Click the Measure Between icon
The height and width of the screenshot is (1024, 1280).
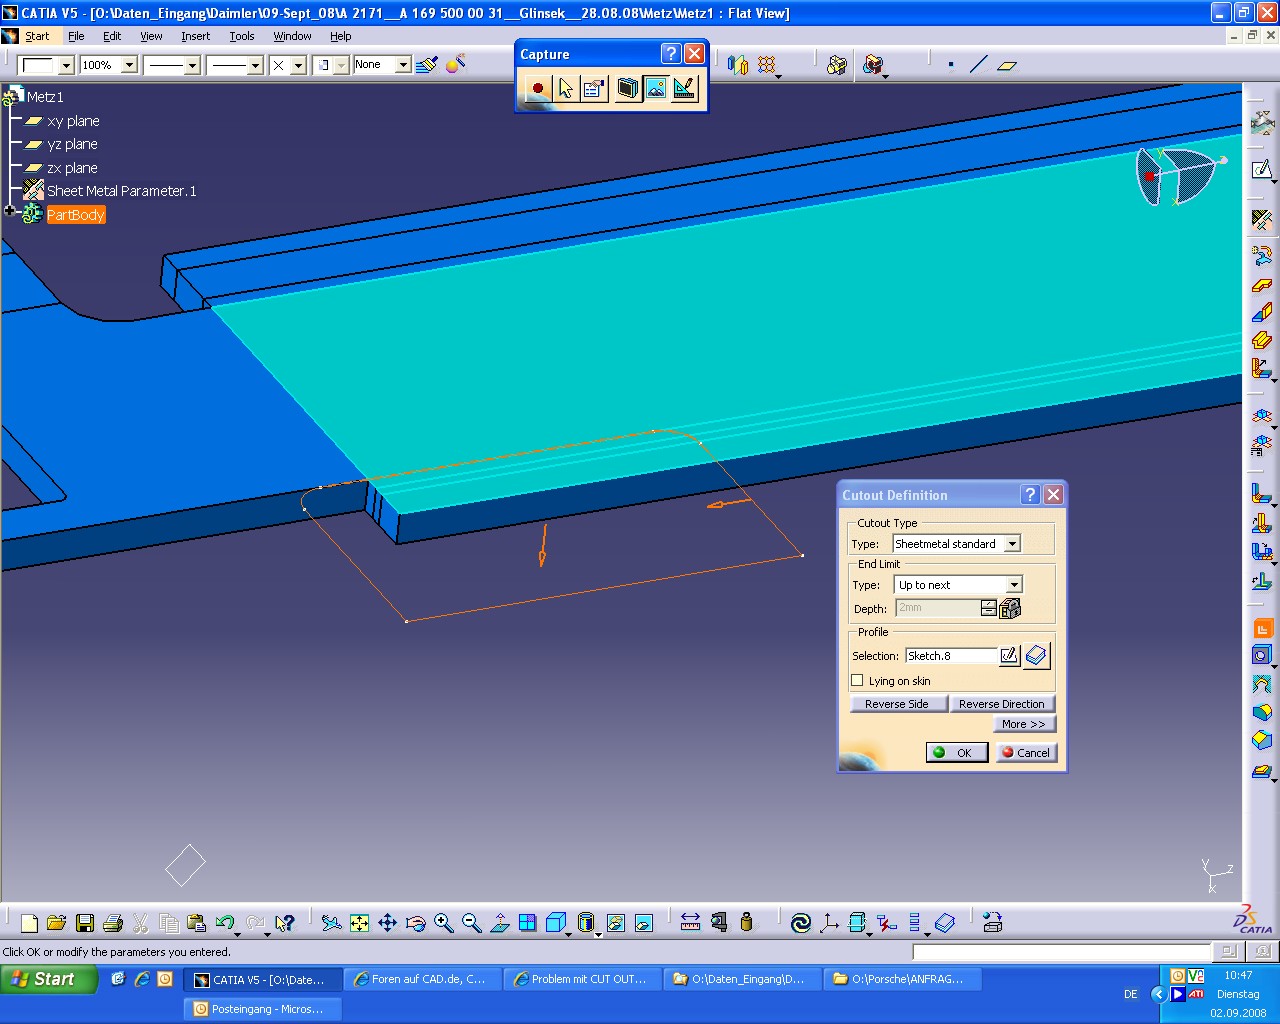click(x=690, y=923)
